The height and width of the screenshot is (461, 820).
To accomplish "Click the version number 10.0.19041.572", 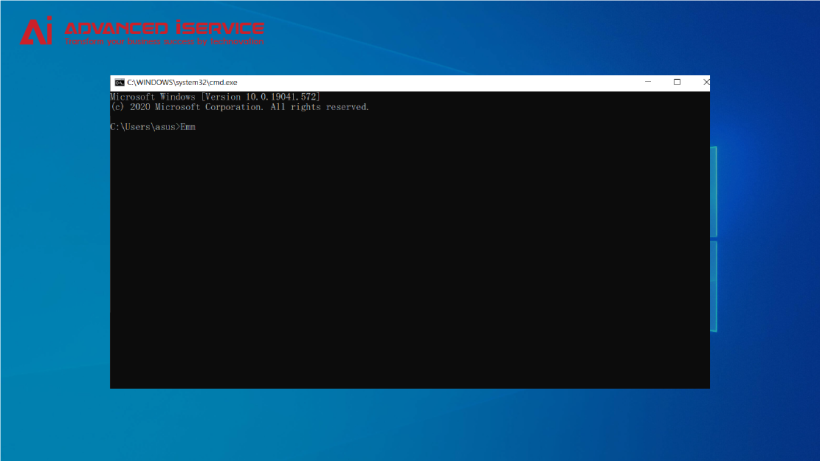I will [281, 96].
